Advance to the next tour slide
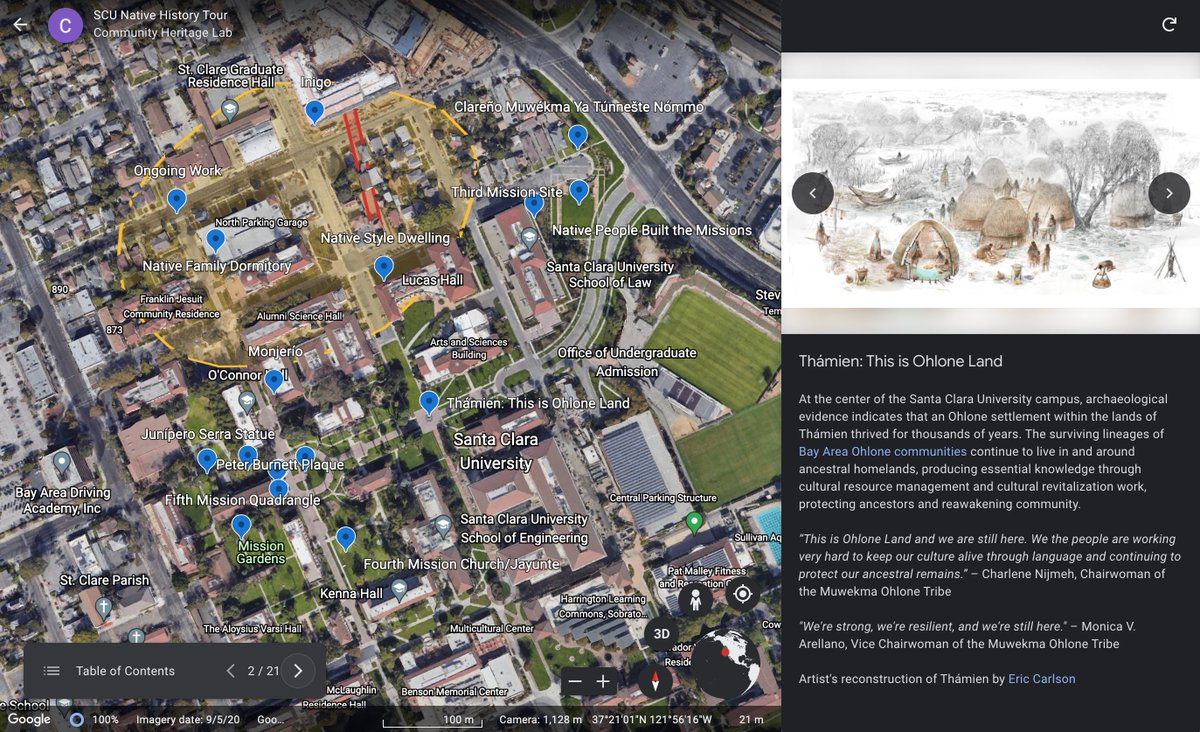 click(298, 671)
